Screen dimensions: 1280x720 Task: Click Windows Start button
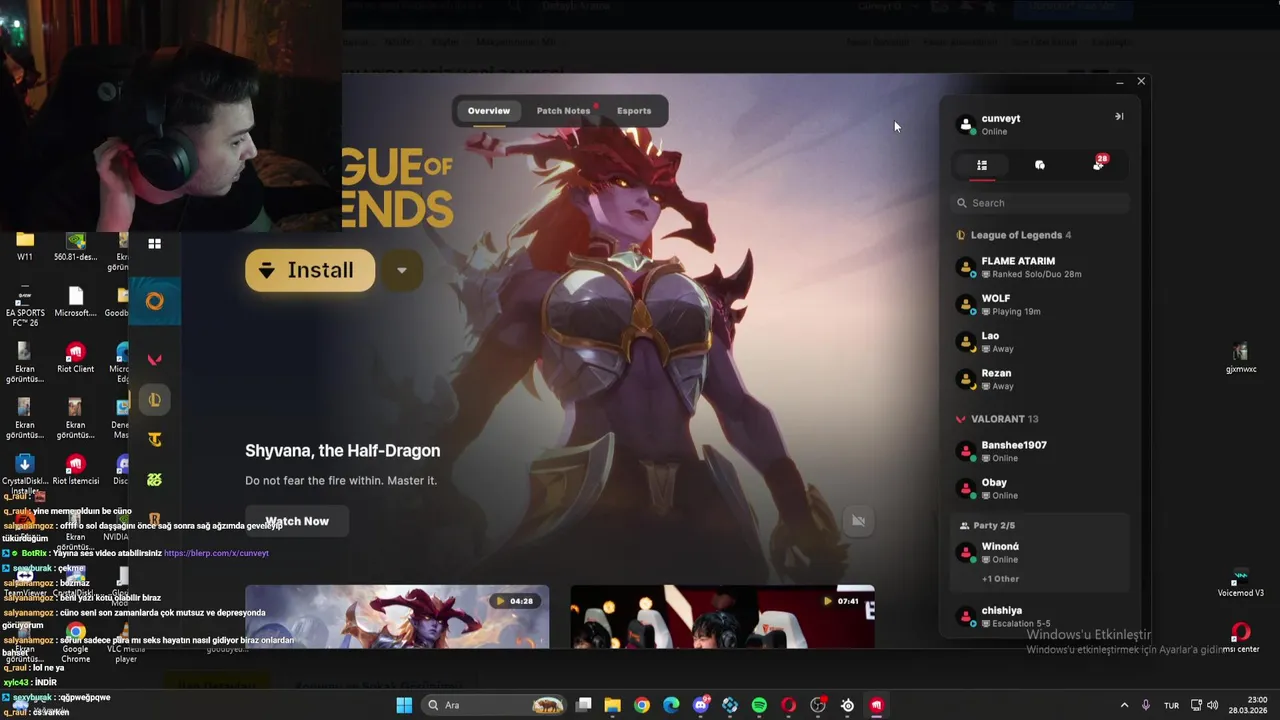tap(404, 705)
